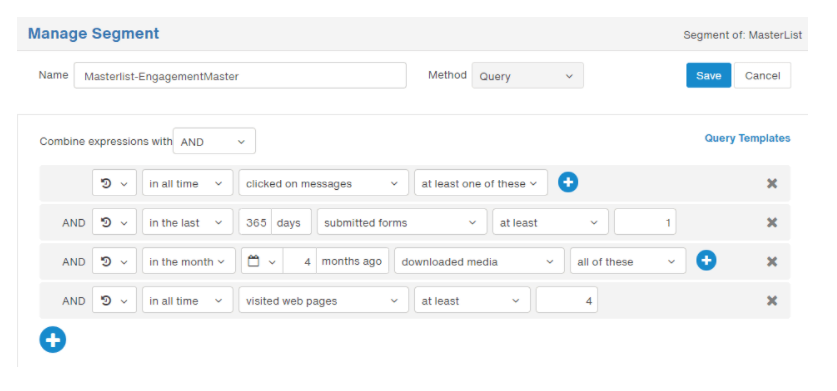Open history icon dropdown in first row
The image size is (837, 391).
tap(114, 183)
